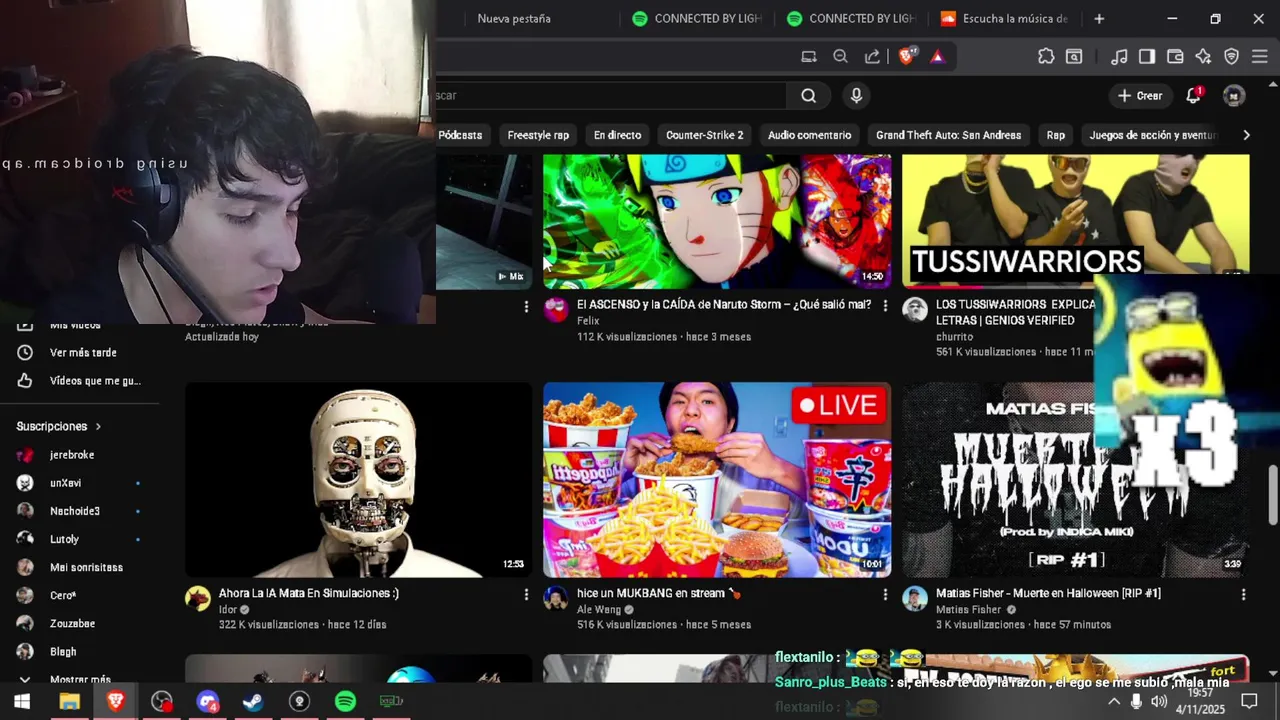Open Nachoide3 subscription channel
This screenshot has width=1280, height=720.
point(75,511)
